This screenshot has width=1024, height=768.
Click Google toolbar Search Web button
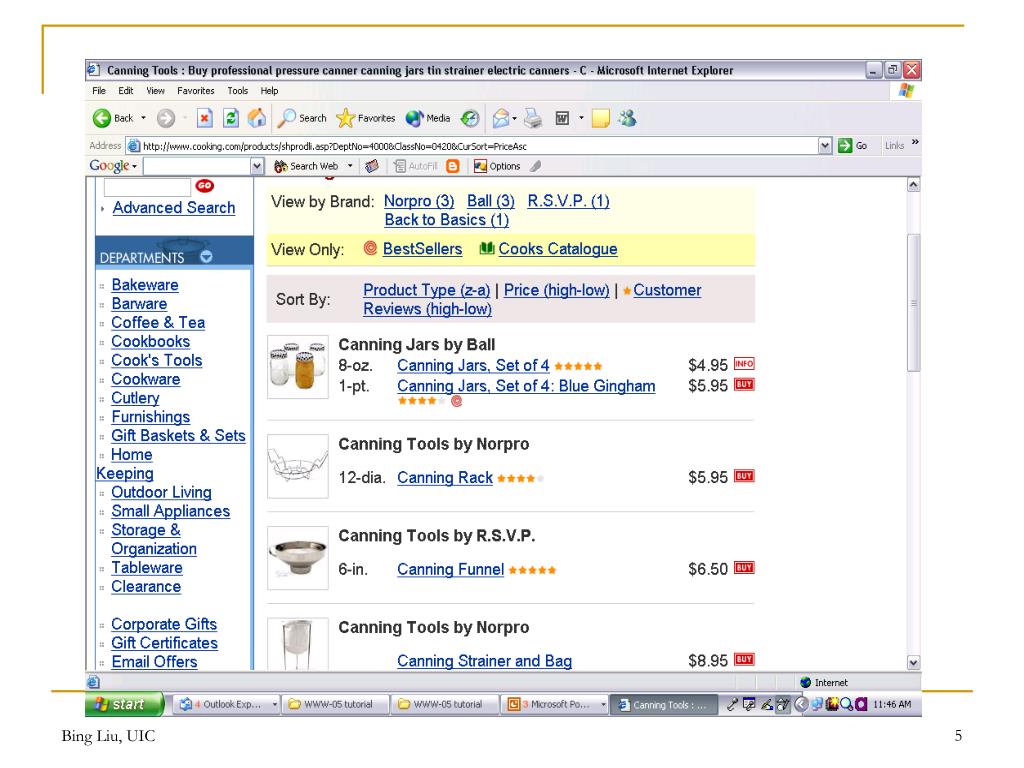(306, 167)
